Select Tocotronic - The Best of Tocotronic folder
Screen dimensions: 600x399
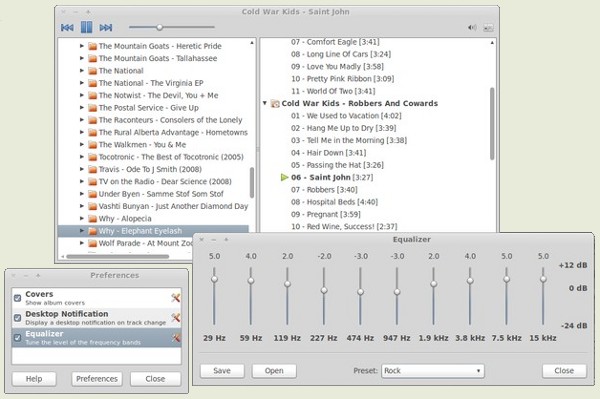tap(171, 157)
